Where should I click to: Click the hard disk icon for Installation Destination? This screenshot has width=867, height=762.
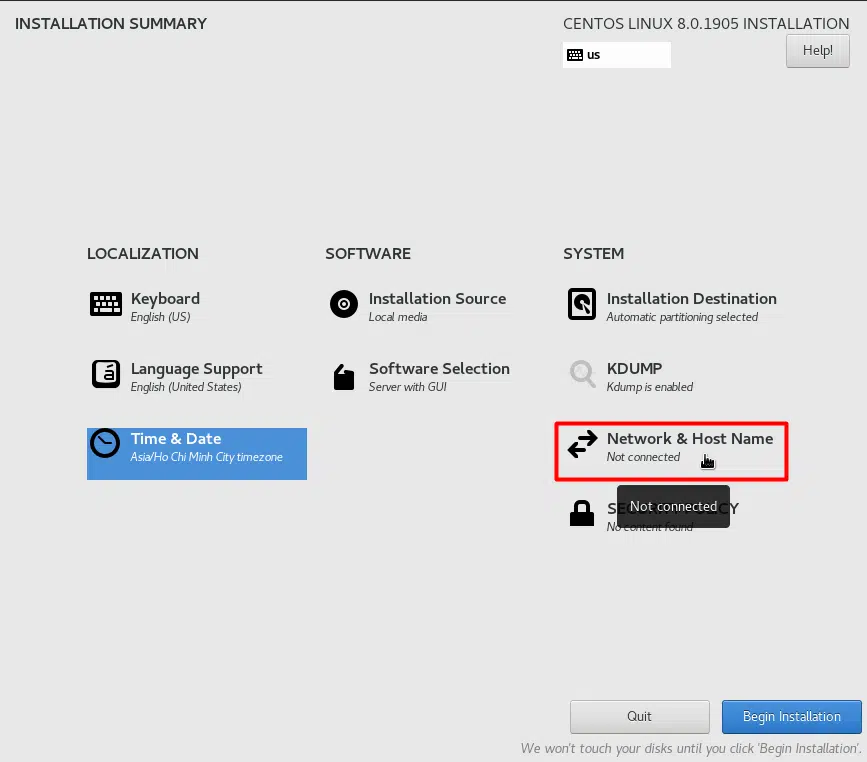pos(582,305)
